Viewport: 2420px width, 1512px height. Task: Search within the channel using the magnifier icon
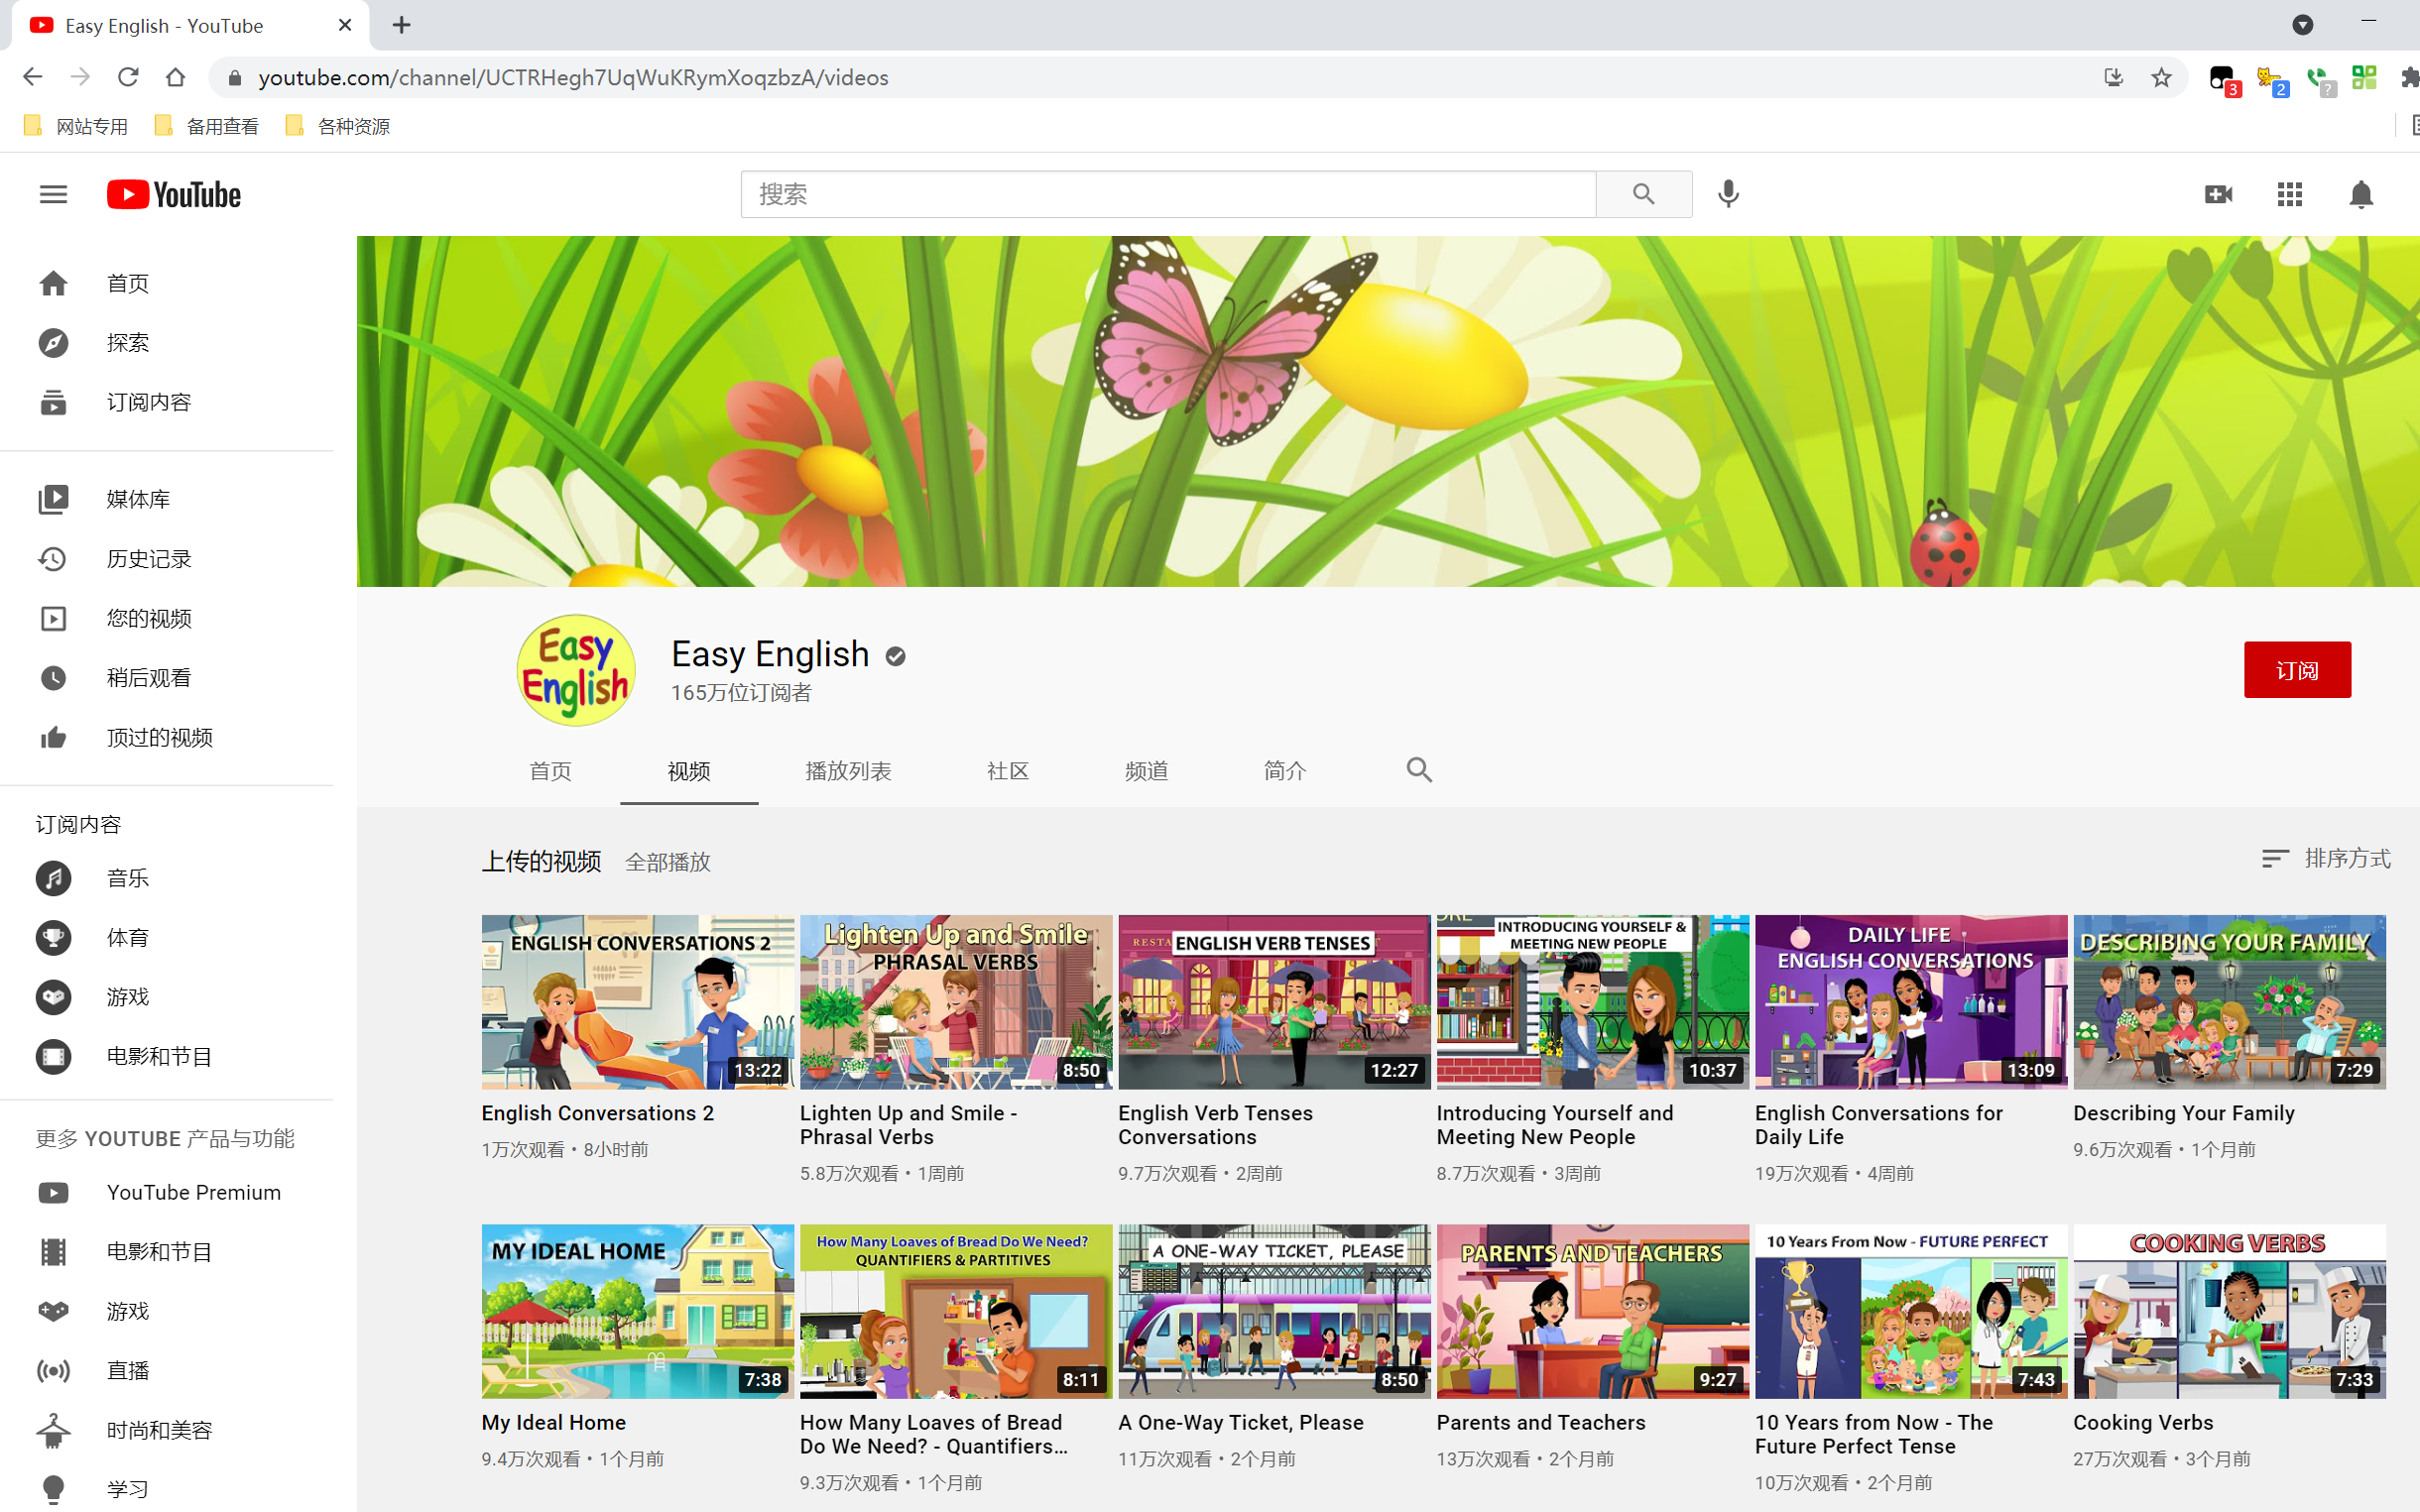click(x=1419, y=770)
